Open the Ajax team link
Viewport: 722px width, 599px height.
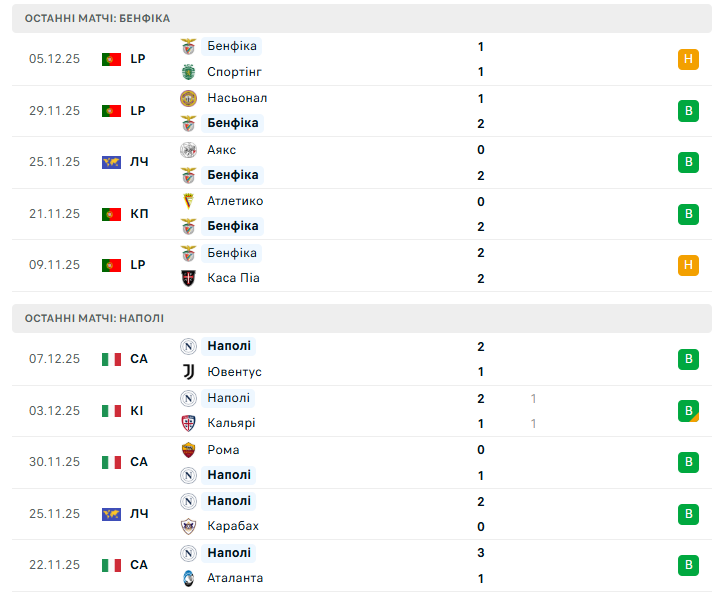[221, 150]
